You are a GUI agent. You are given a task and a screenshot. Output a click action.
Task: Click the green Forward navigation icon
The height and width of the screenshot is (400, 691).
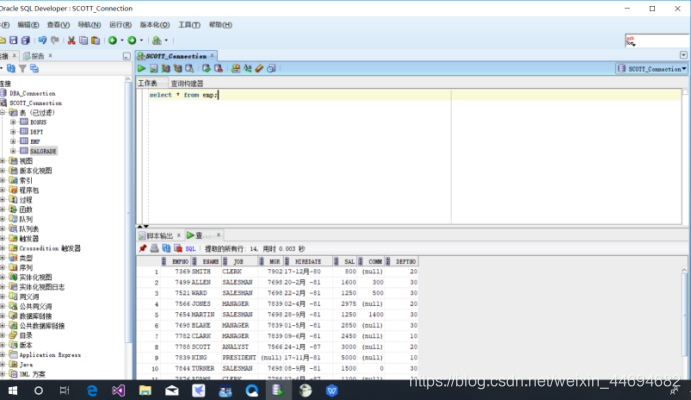tap(132, 40)
